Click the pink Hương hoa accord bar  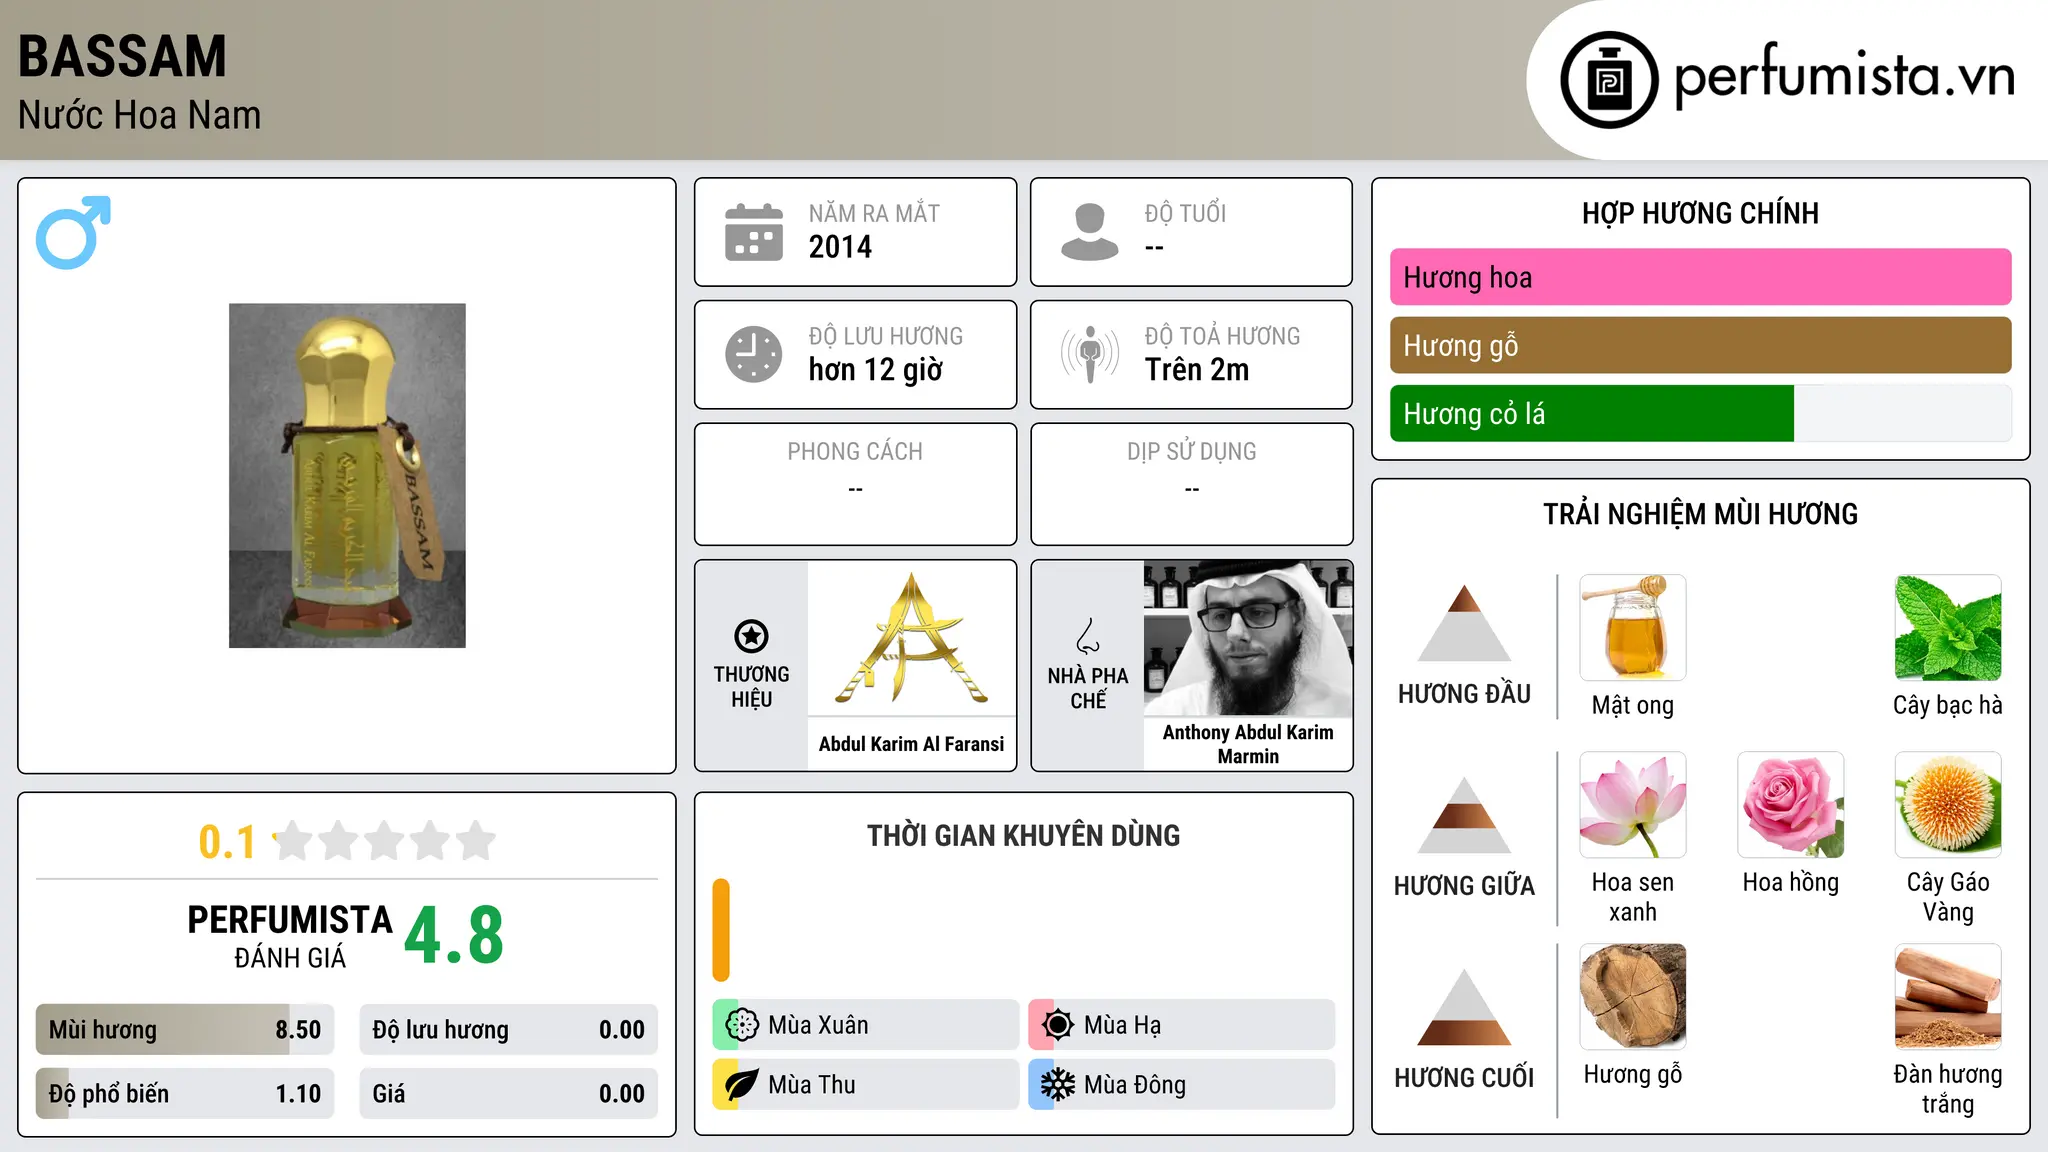pos(1701,277)
